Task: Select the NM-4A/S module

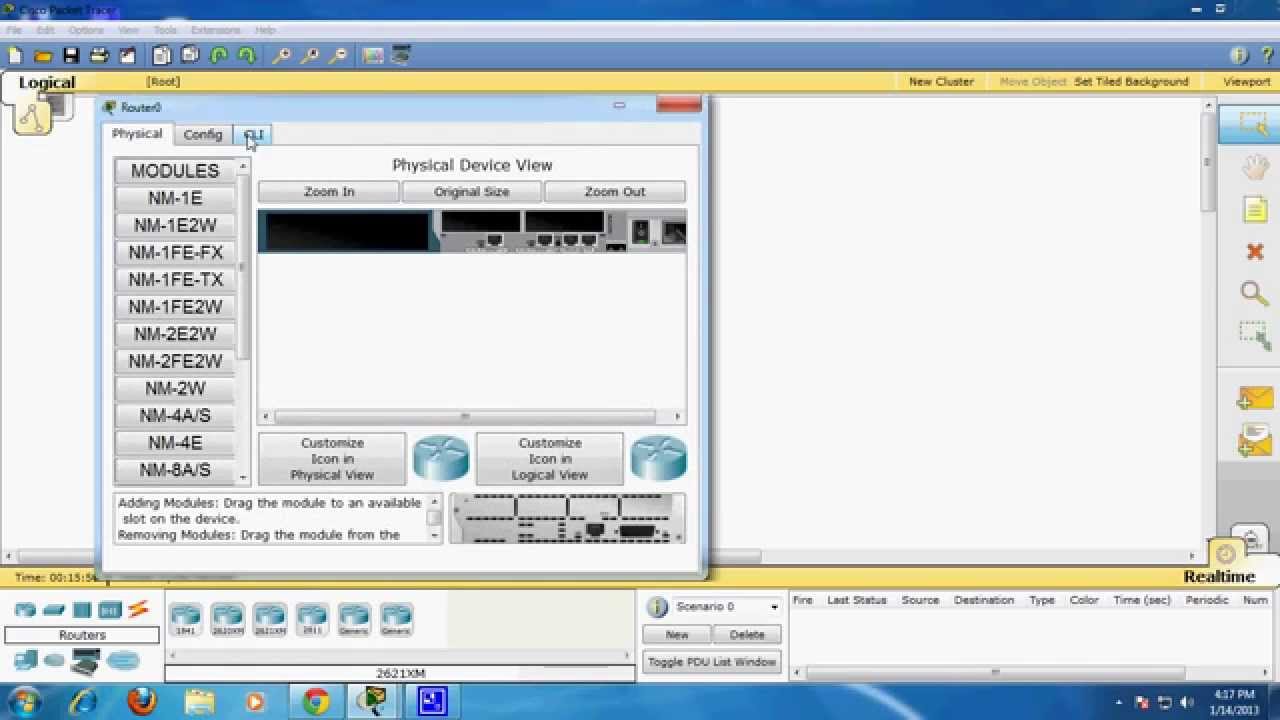Action: pyautogui.click(x=175, y=416)
